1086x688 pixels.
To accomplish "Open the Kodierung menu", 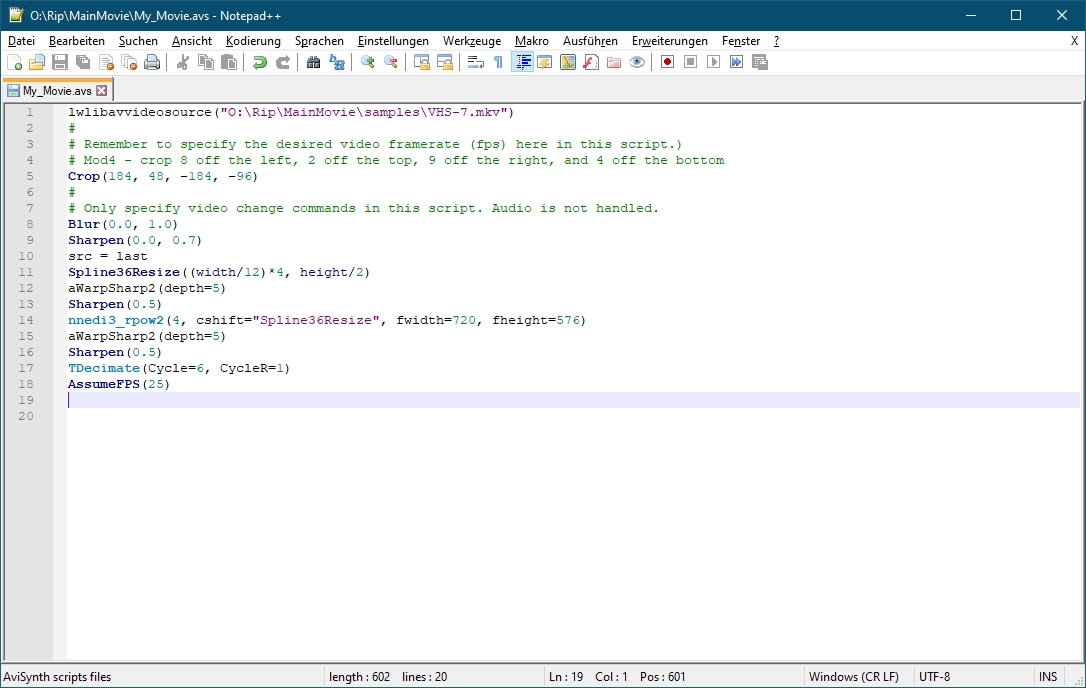I will [x=253, y=41].
